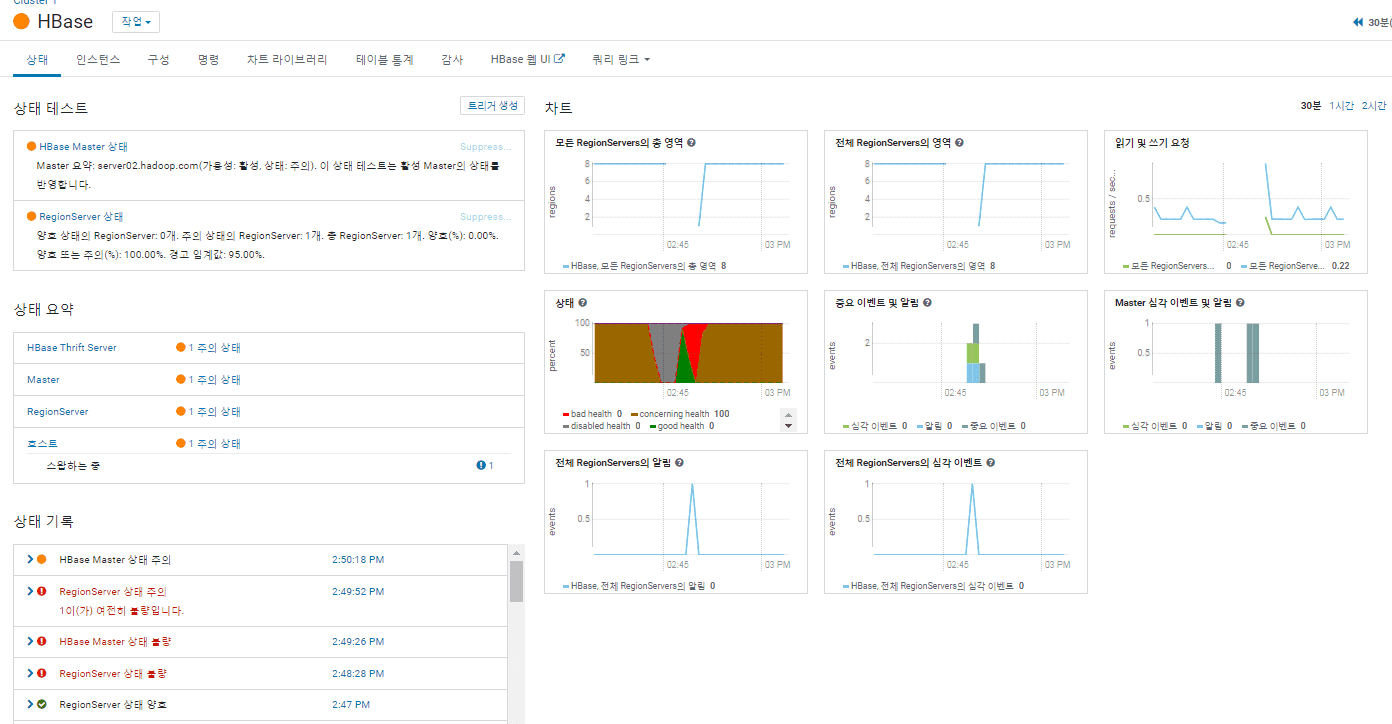Screen dimensions: 1392x724
Task: Expand the RegionServer 상태 양호 history entry
Action: pyautogui.click(x=30, y=705)
